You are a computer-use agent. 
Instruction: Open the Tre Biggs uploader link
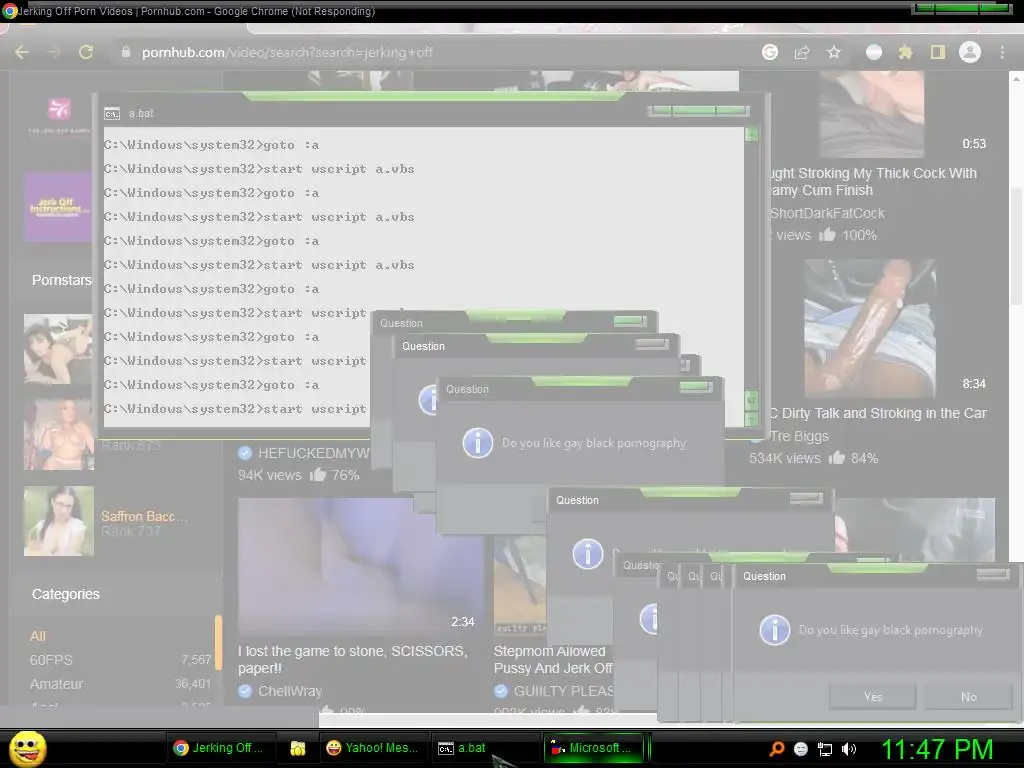(x=799, y=436)
